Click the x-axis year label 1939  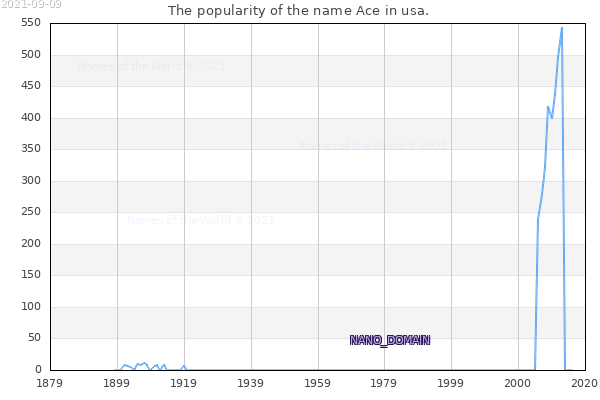pyautogui.click(x=250, y=383)
